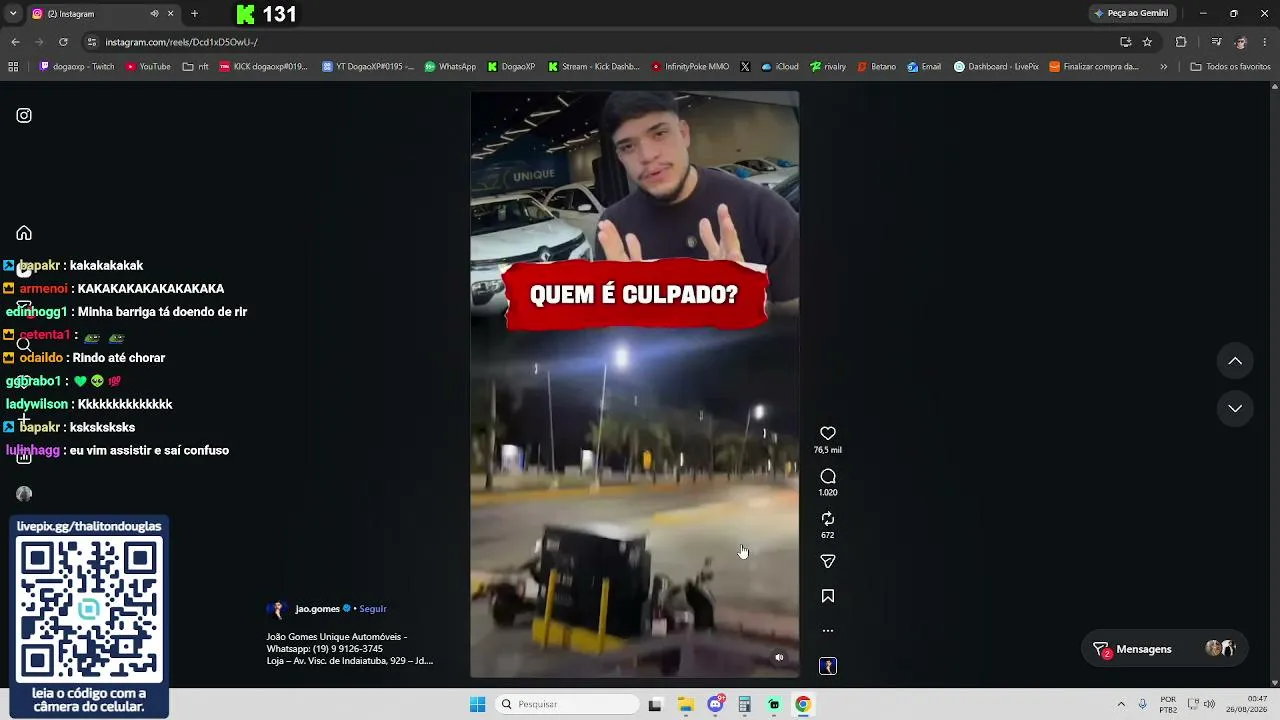View site information for instagram.com
Image resolution: width=1280 pixels, height=720 pixels.
click(x=92, y=42)
